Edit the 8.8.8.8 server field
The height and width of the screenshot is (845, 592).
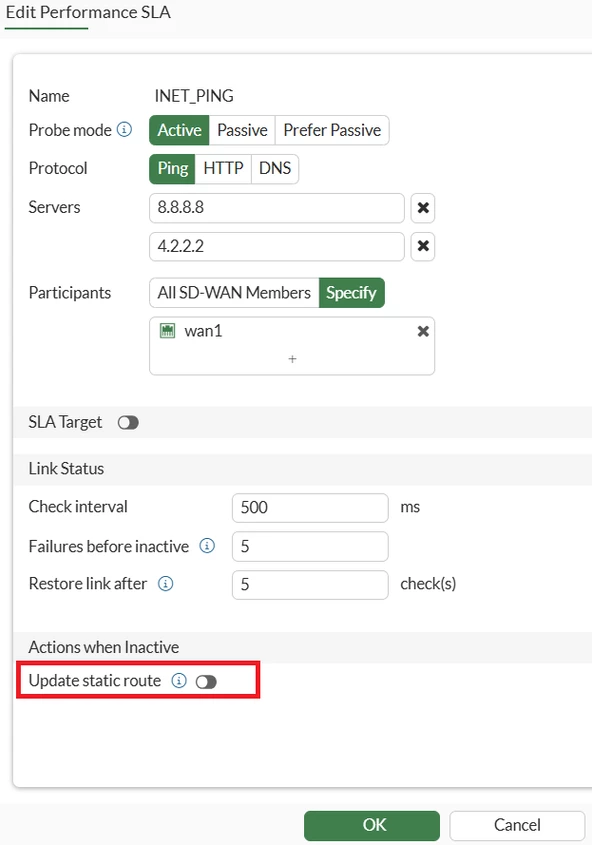click(277, 208)
